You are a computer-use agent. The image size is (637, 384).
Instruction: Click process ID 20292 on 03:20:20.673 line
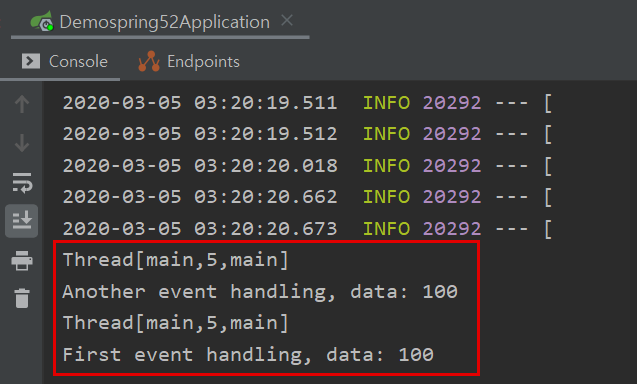[452, 229]
